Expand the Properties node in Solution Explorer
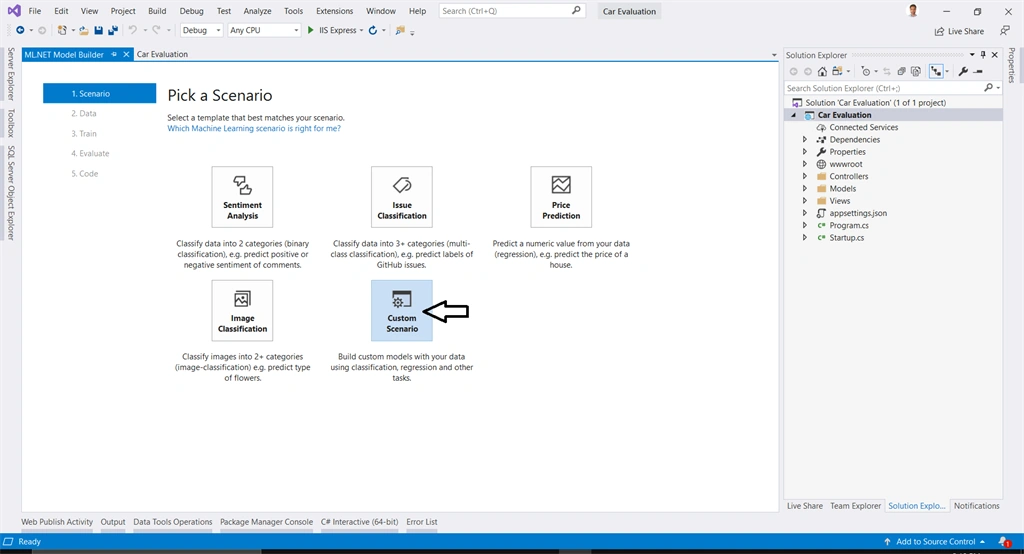 point(805,152)
